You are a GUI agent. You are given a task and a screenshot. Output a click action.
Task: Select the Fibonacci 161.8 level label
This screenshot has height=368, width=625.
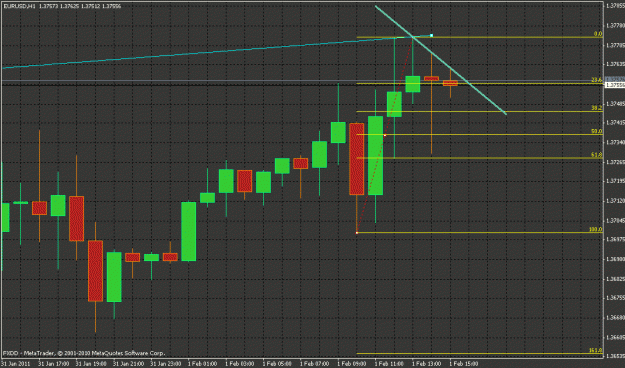596,350
